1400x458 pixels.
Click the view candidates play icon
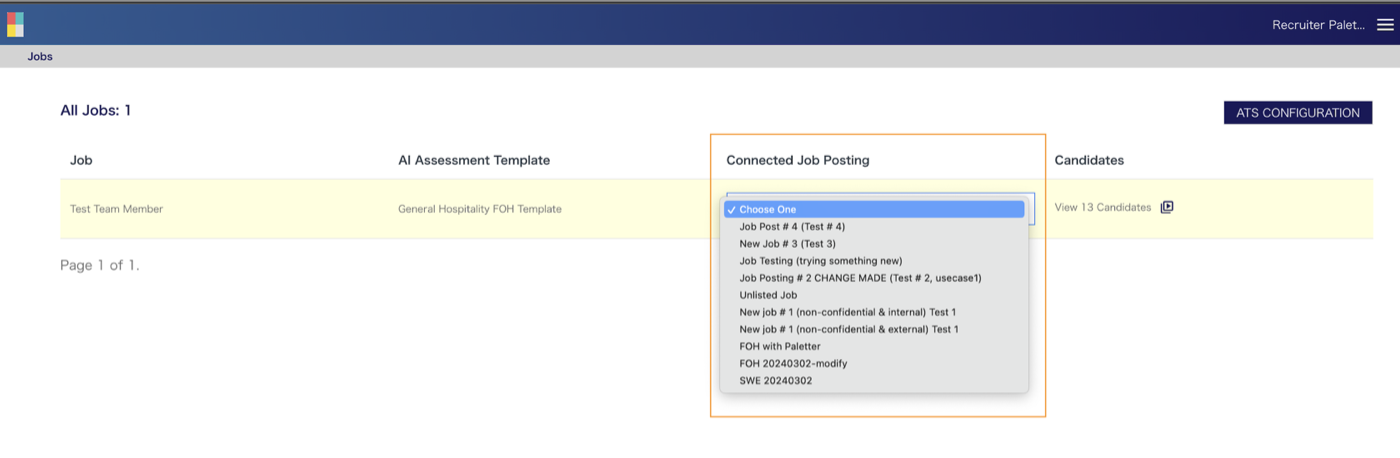point(1167,208)
